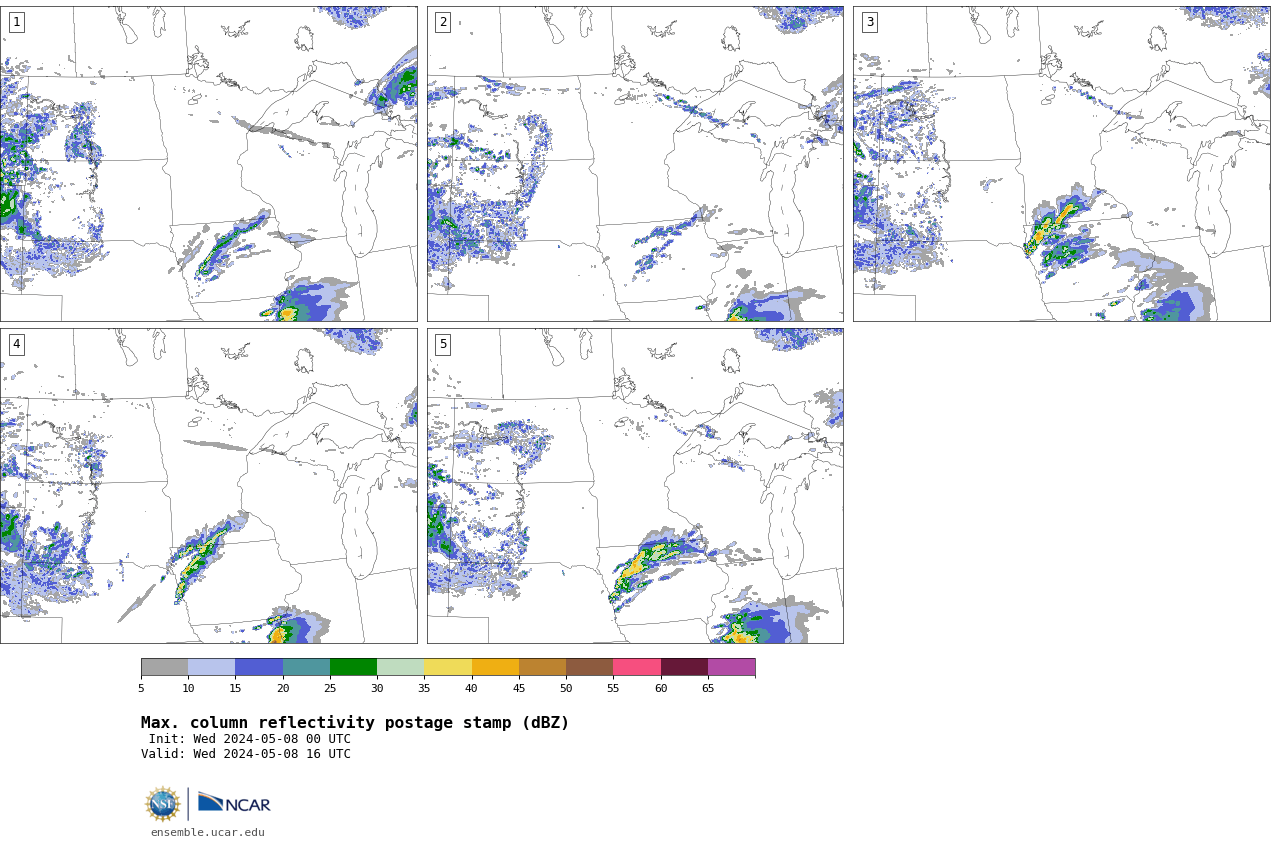Click the number 5 panel label
Viewport: 1280px width, 844px height.
click(x=443, y=344)
